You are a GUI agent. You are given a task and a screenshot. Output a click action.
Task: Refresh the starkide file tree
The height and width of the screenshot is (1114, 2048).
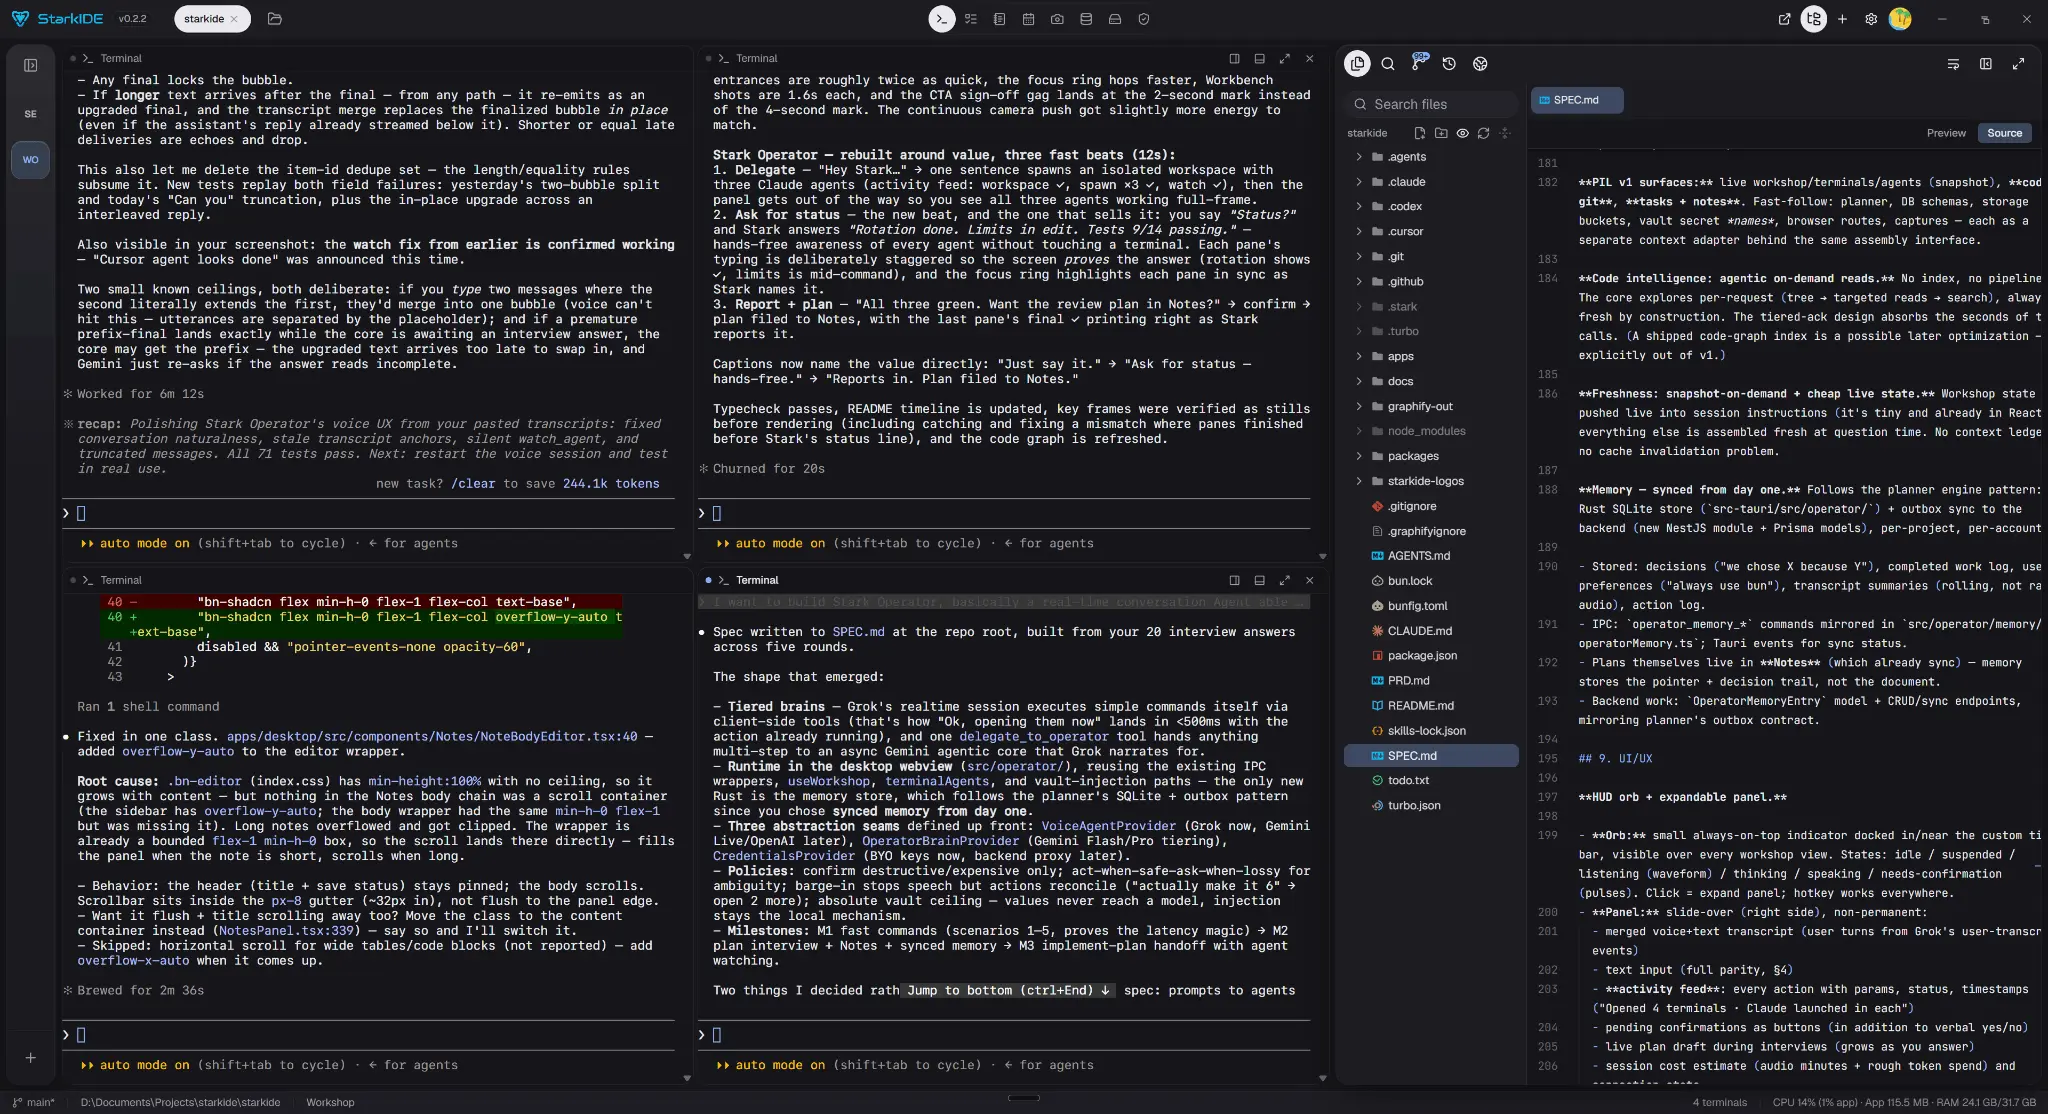1483,133
